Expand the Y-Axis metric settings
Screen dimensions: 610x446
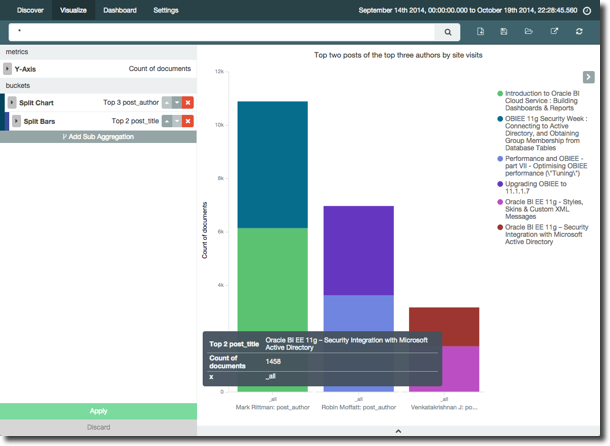[8, 69]
